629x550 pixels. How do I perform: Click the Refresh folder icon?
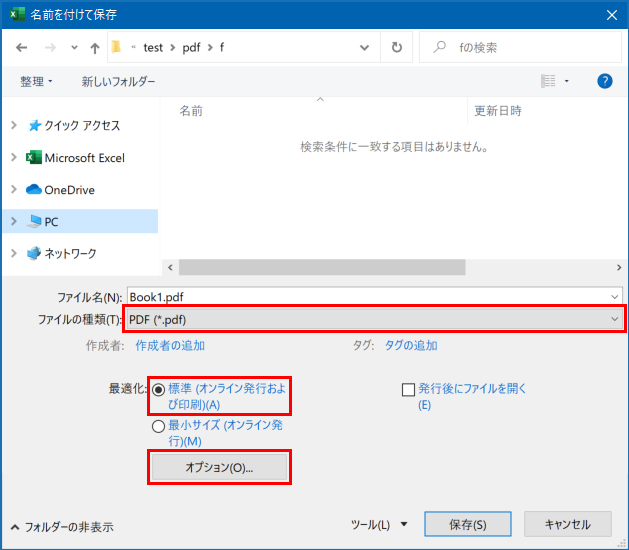click(x=397, y=47)
